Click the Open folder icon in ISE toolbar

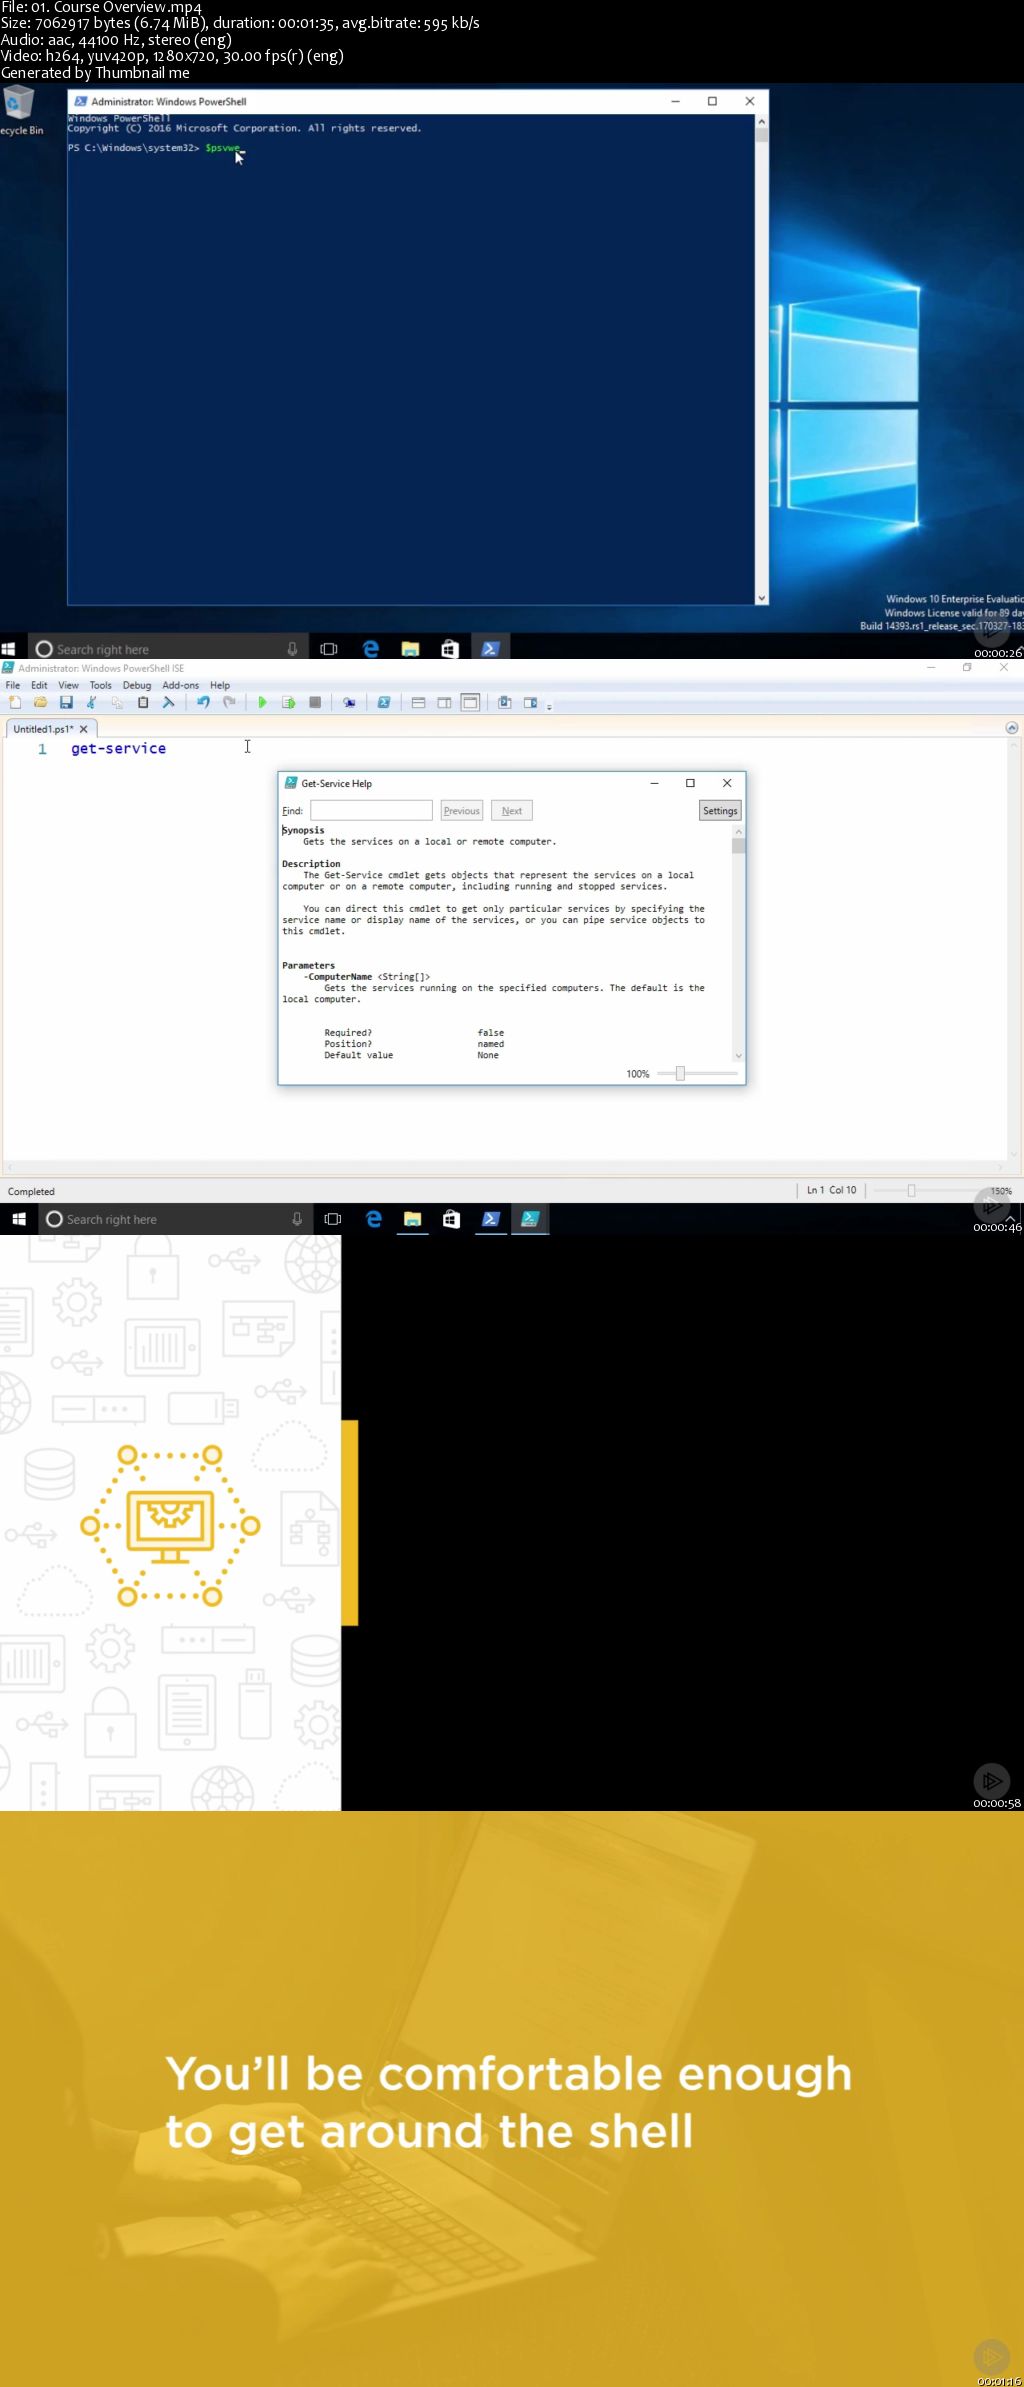pyautogui.click(x=41, y=703)
